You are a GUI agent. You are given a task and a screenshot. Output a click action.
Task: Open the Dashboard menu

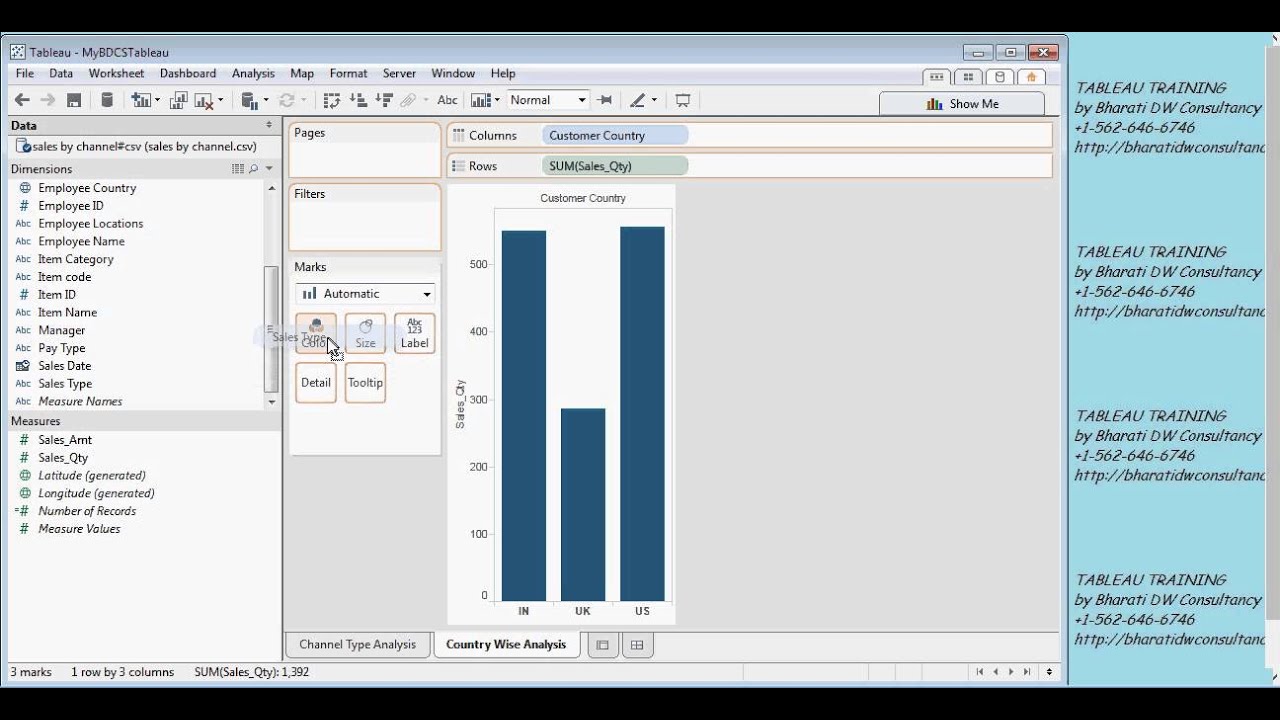188,73
